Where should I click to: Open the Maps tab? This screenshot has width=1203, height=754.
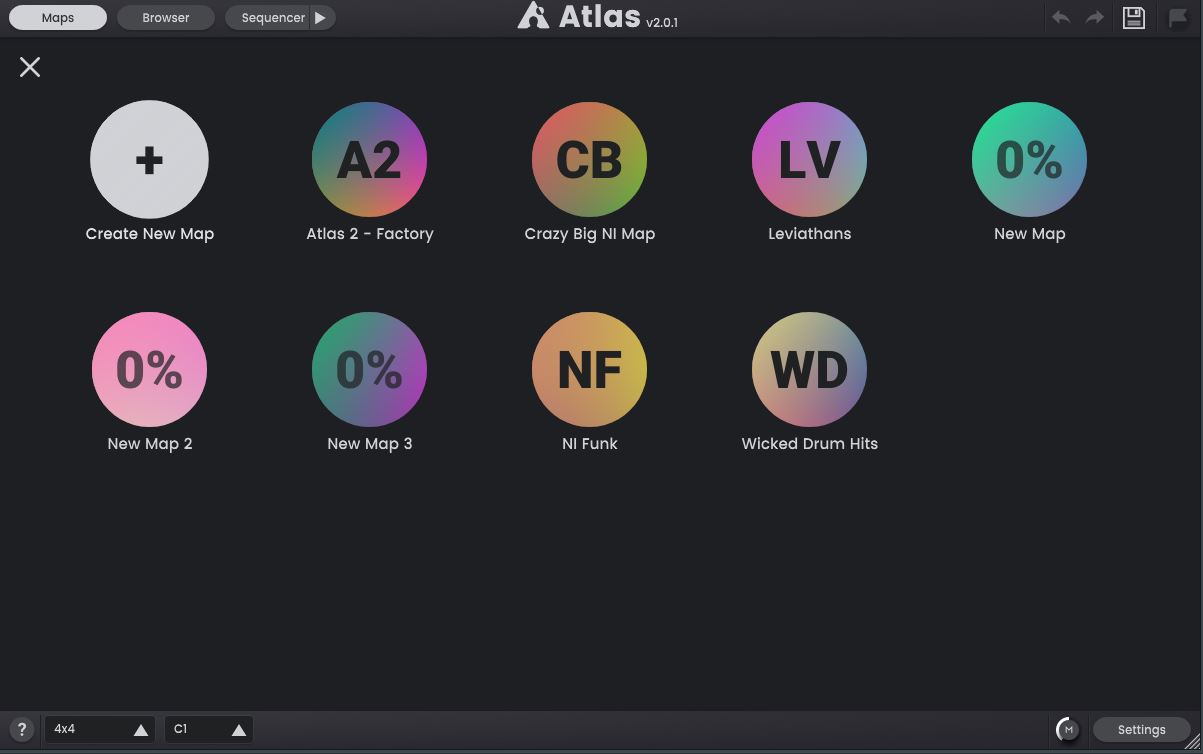pyautogui.click(x=58, y=17)
